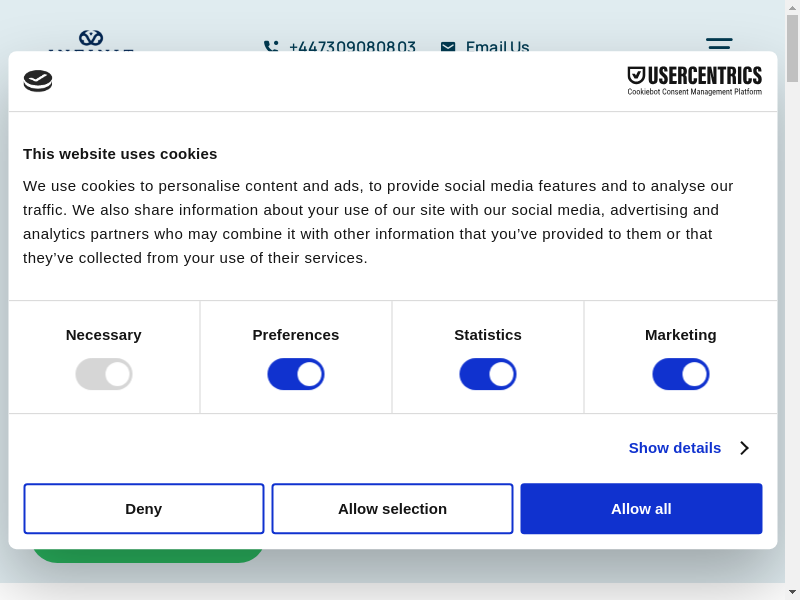Toggle the Necessary cookies switch
The height and width of the screenshot is (600, 800).
(x=104, y=374)
